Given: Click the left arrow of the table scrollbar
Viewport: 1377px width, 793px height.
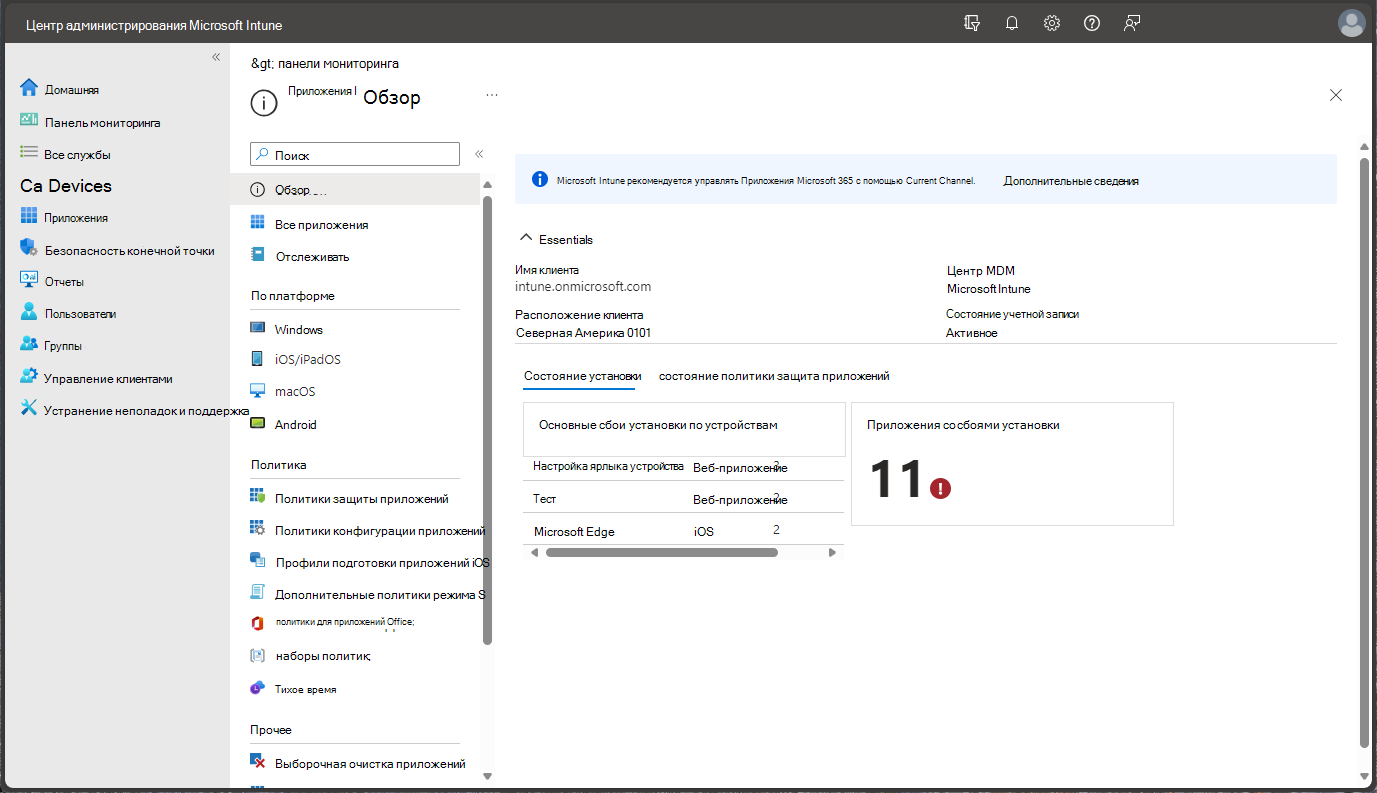Looking at the screenshot, I should coord(535,552).
